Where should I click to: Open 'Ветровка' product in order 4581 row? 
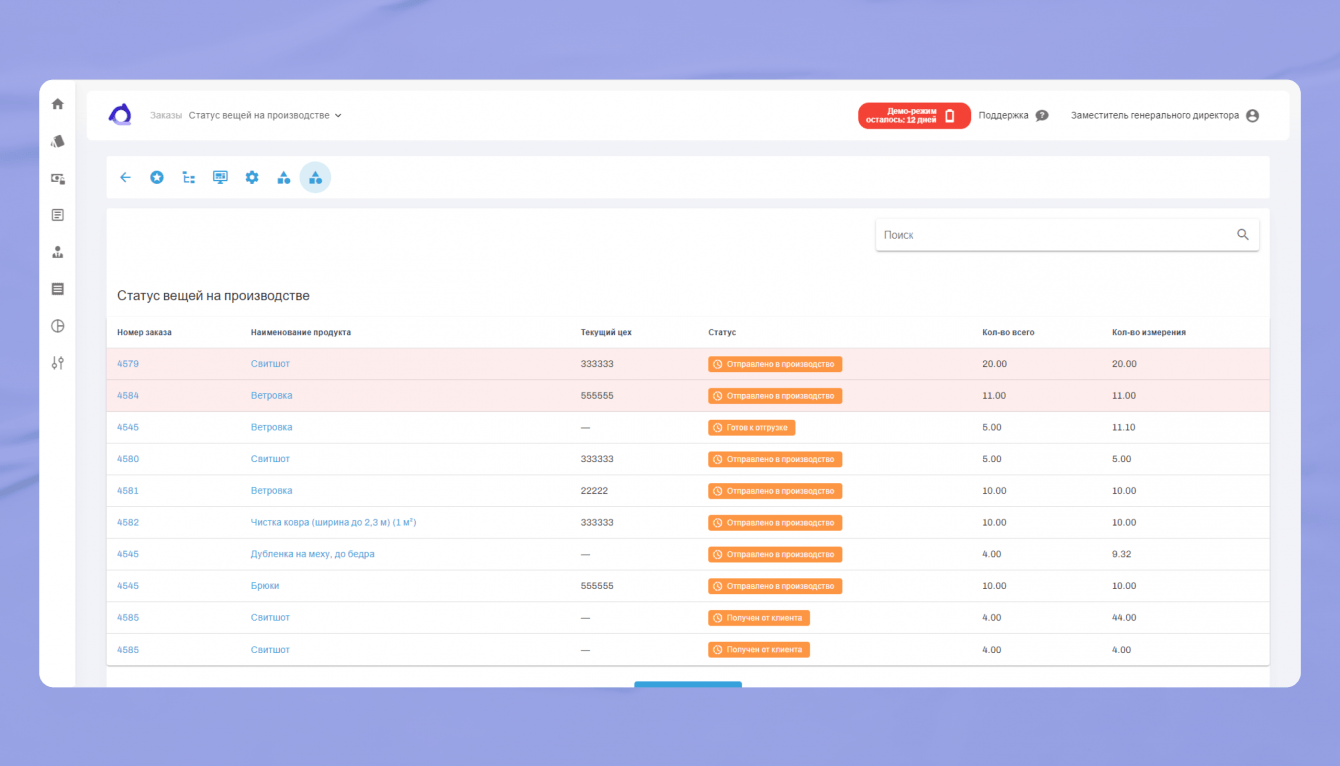[272, 491]
